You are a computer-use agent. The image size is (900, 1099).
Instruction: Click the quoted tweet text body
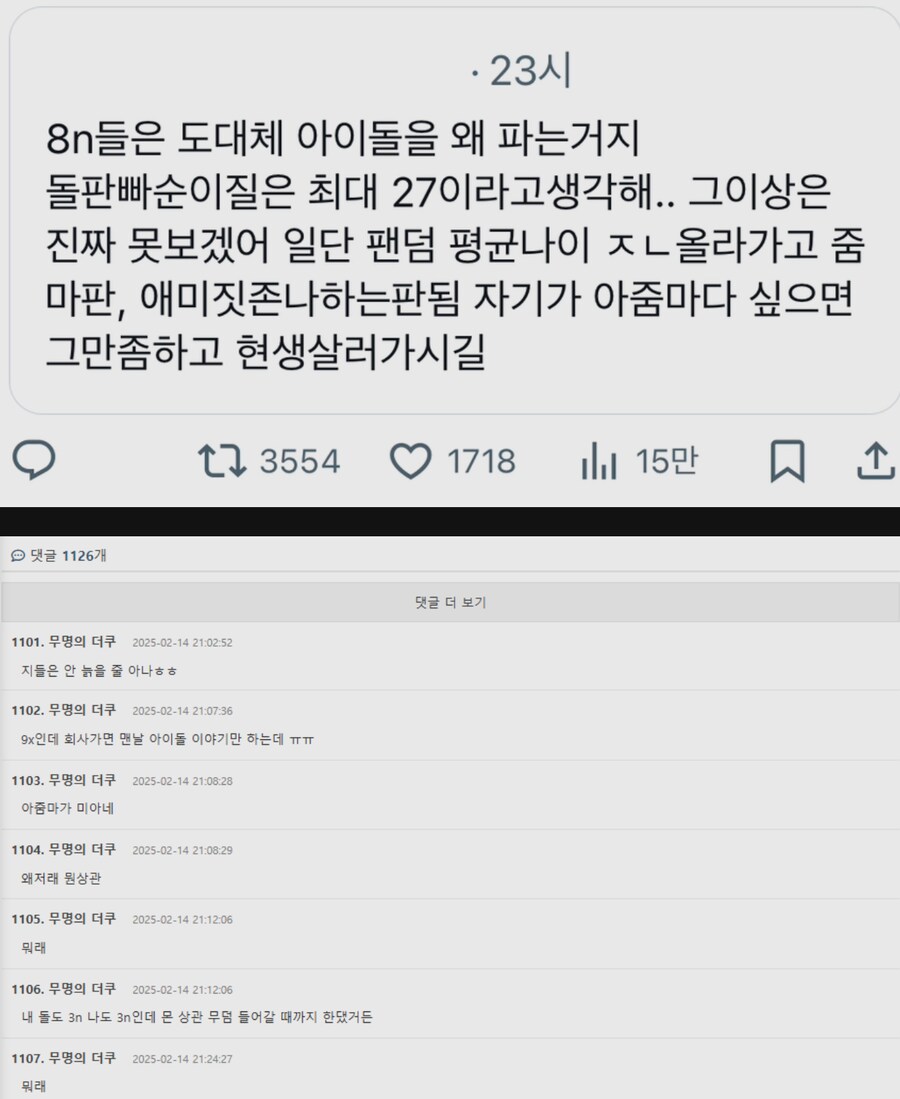pos(456,245)
